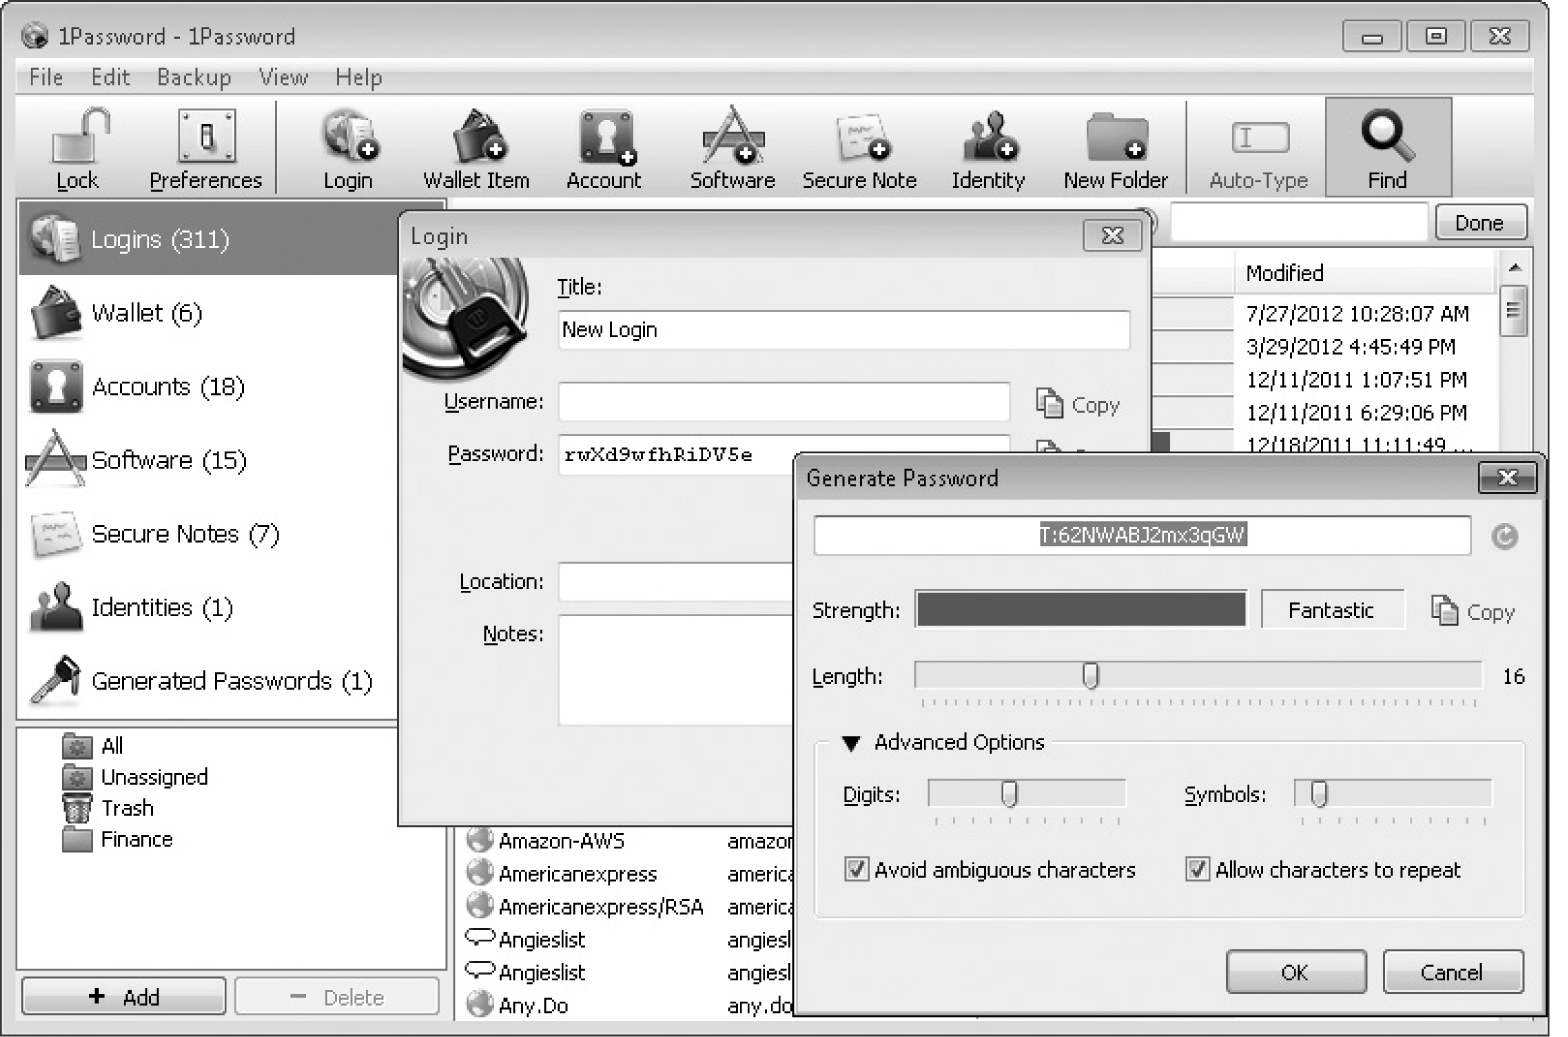Regenerate password with the refresh icon
The width and height of the screenshot is (1568, 1037).
tap(1504, 537)
